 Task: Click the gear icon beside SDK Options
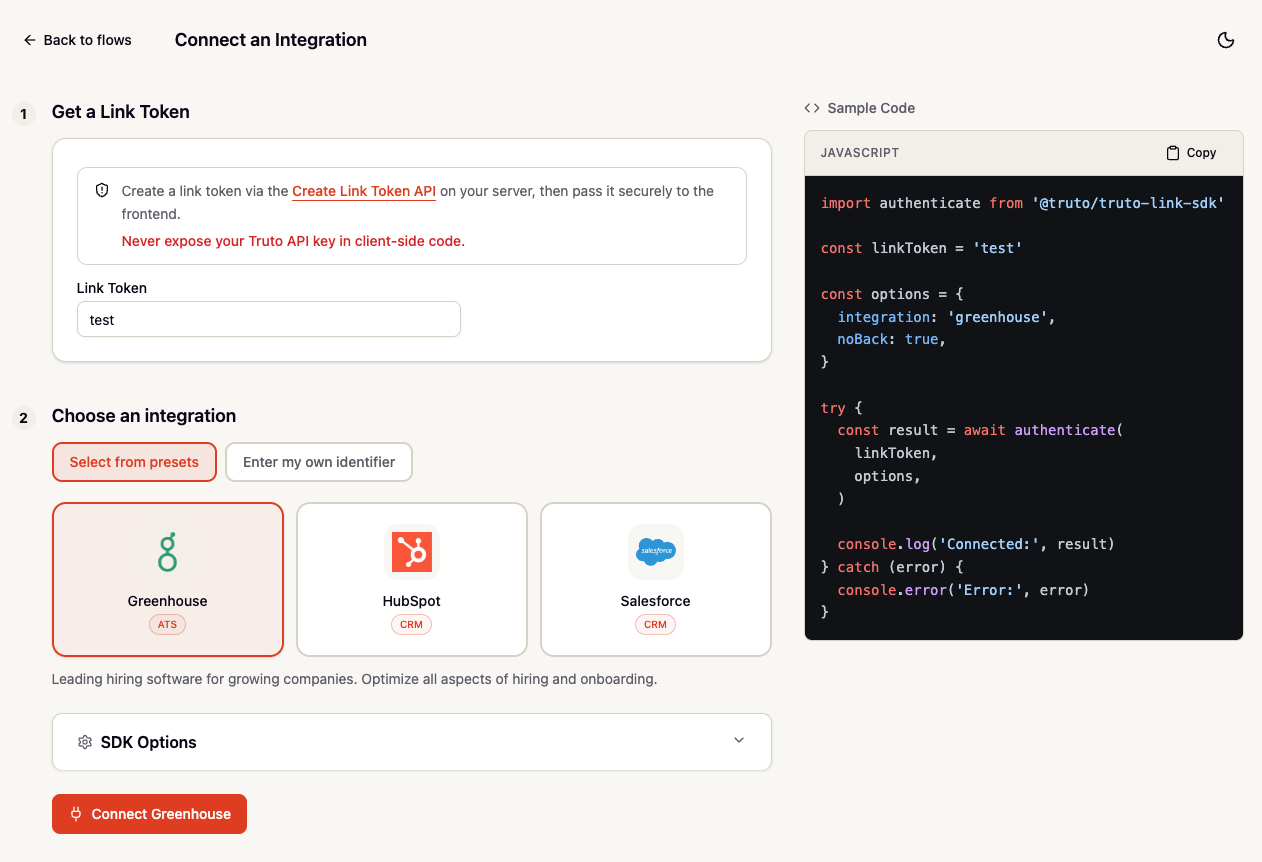point(85,742)
